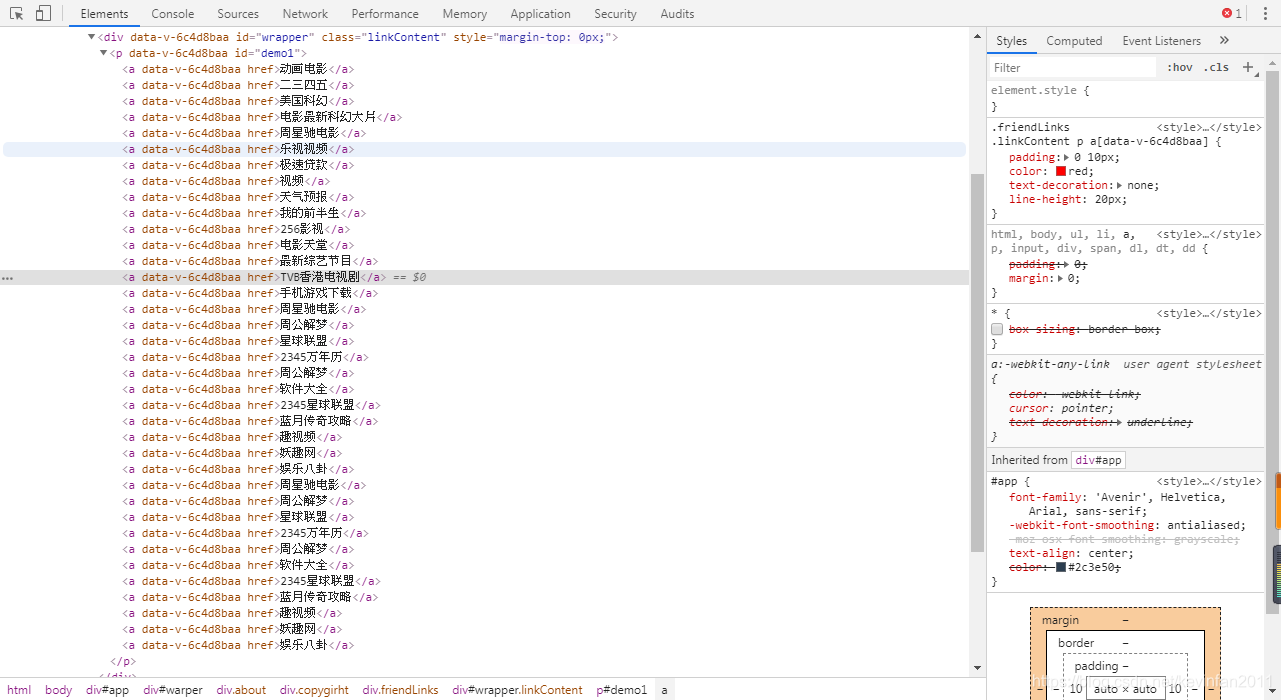
Task: Select the 天气预报 anchor node
Action: click(x=238, y=197)
